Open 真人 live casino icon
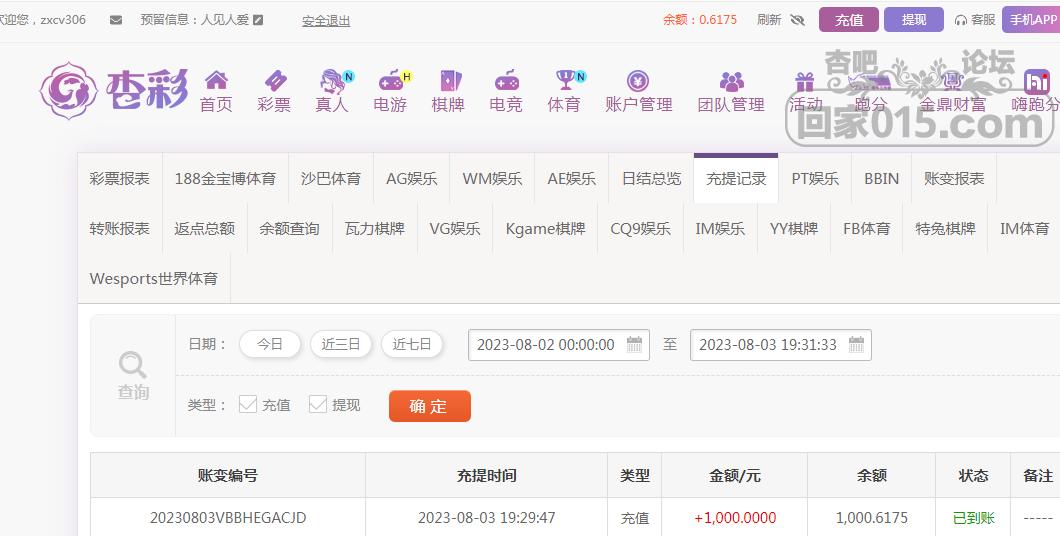 point(333,80)
